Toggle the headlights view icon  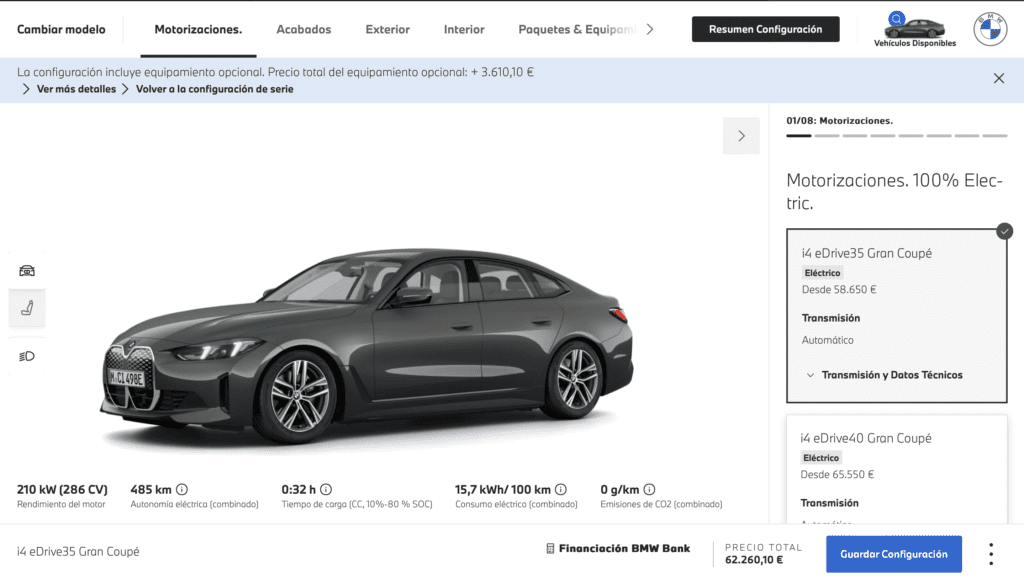click(27, 356)
